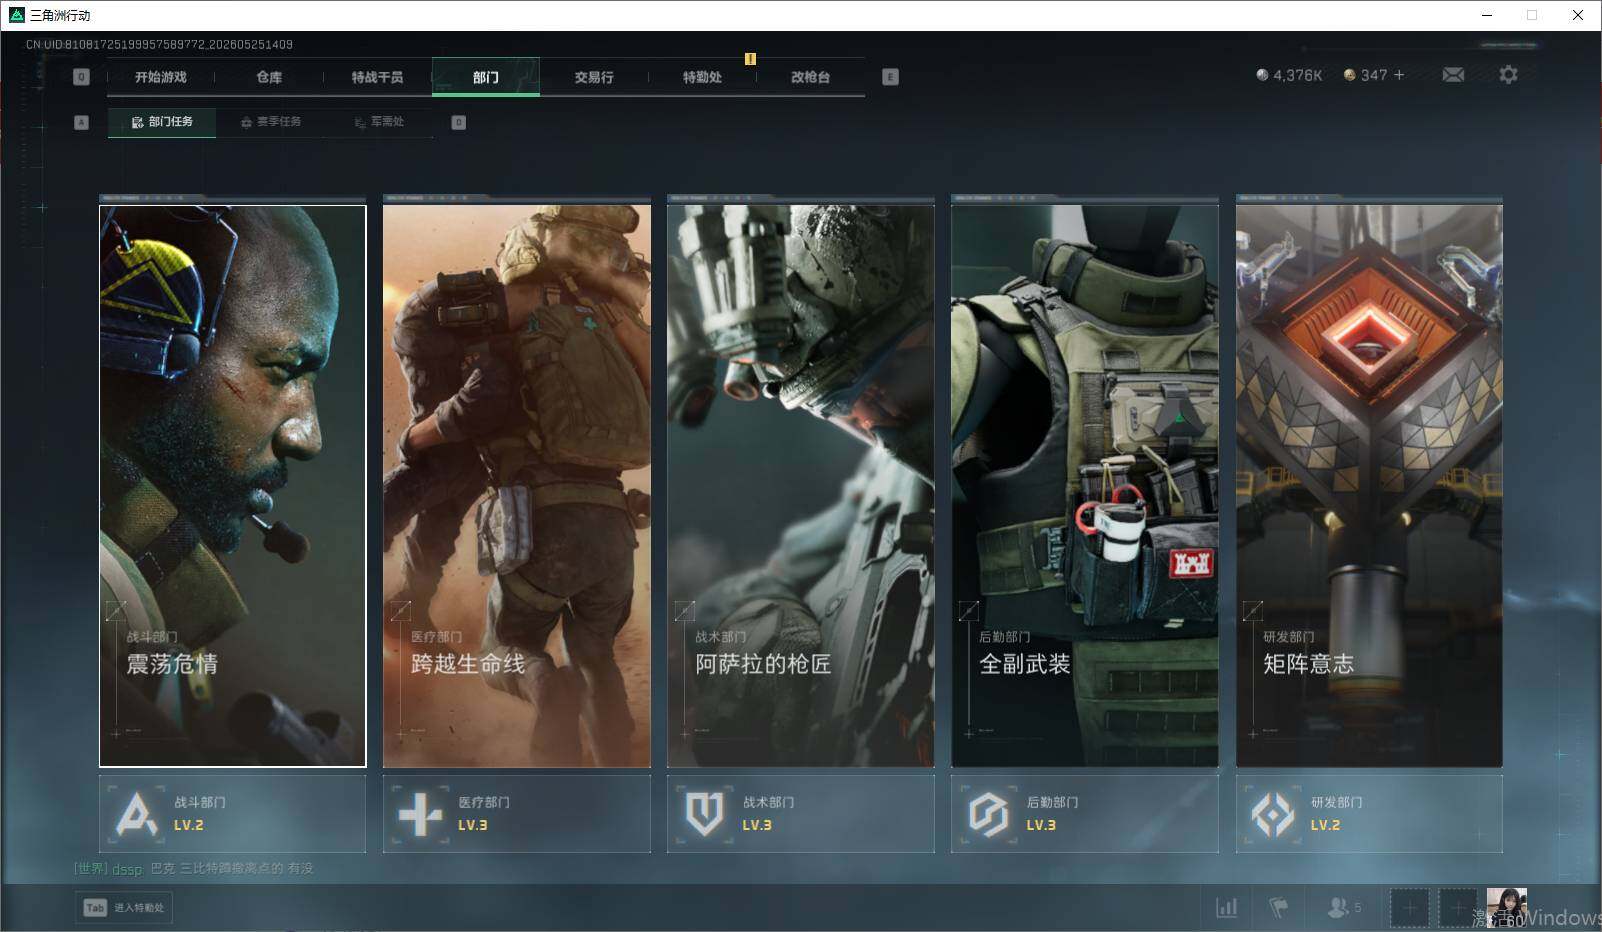Click the Tab 进入特勤处 button
The height and width of the screenshot is (932, 1602).
124,908
